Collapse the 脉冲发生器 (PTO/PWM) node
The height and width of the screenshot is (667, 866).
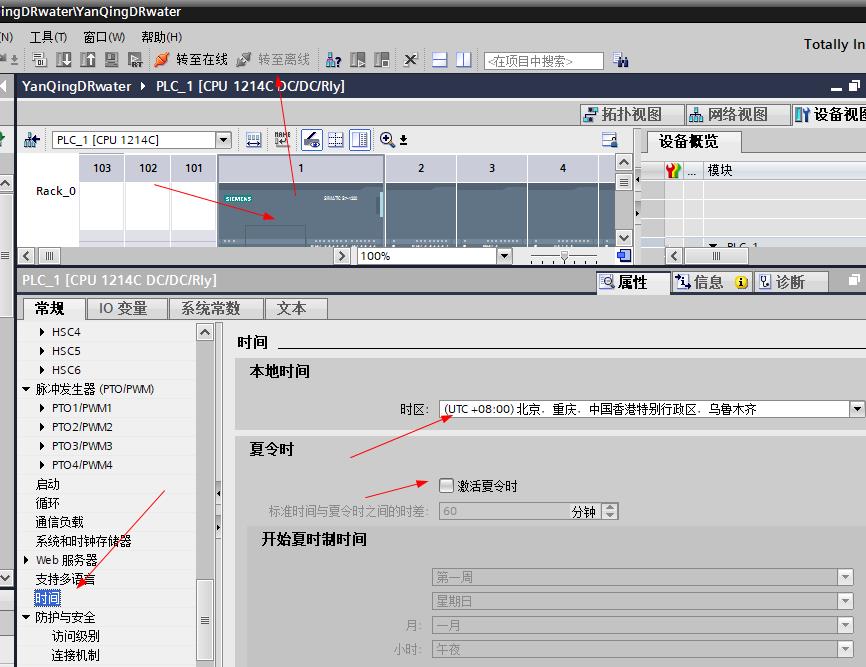[27, 389]
